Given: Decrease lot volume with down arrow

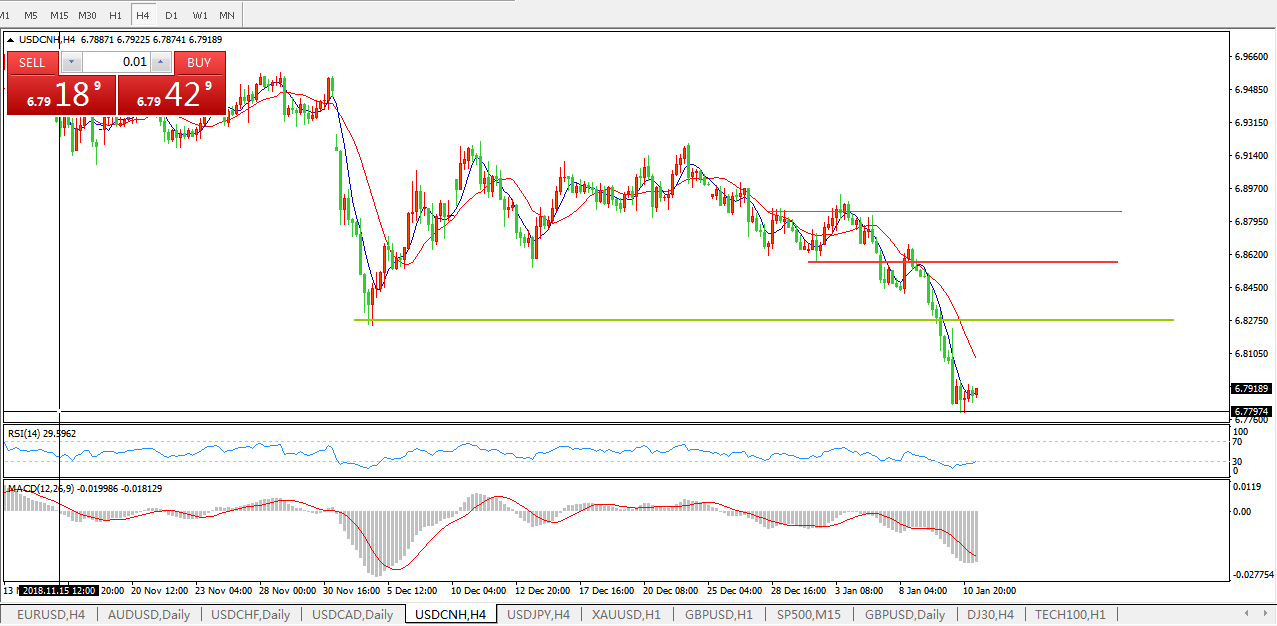Looking at the screenshot, I should [x=71, y=62].
